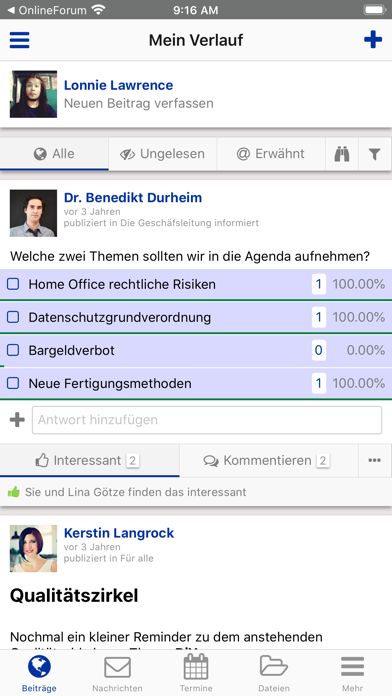Check the Datenschutzgrundverordnung option
Screen dimensions: 392x696
13,317
